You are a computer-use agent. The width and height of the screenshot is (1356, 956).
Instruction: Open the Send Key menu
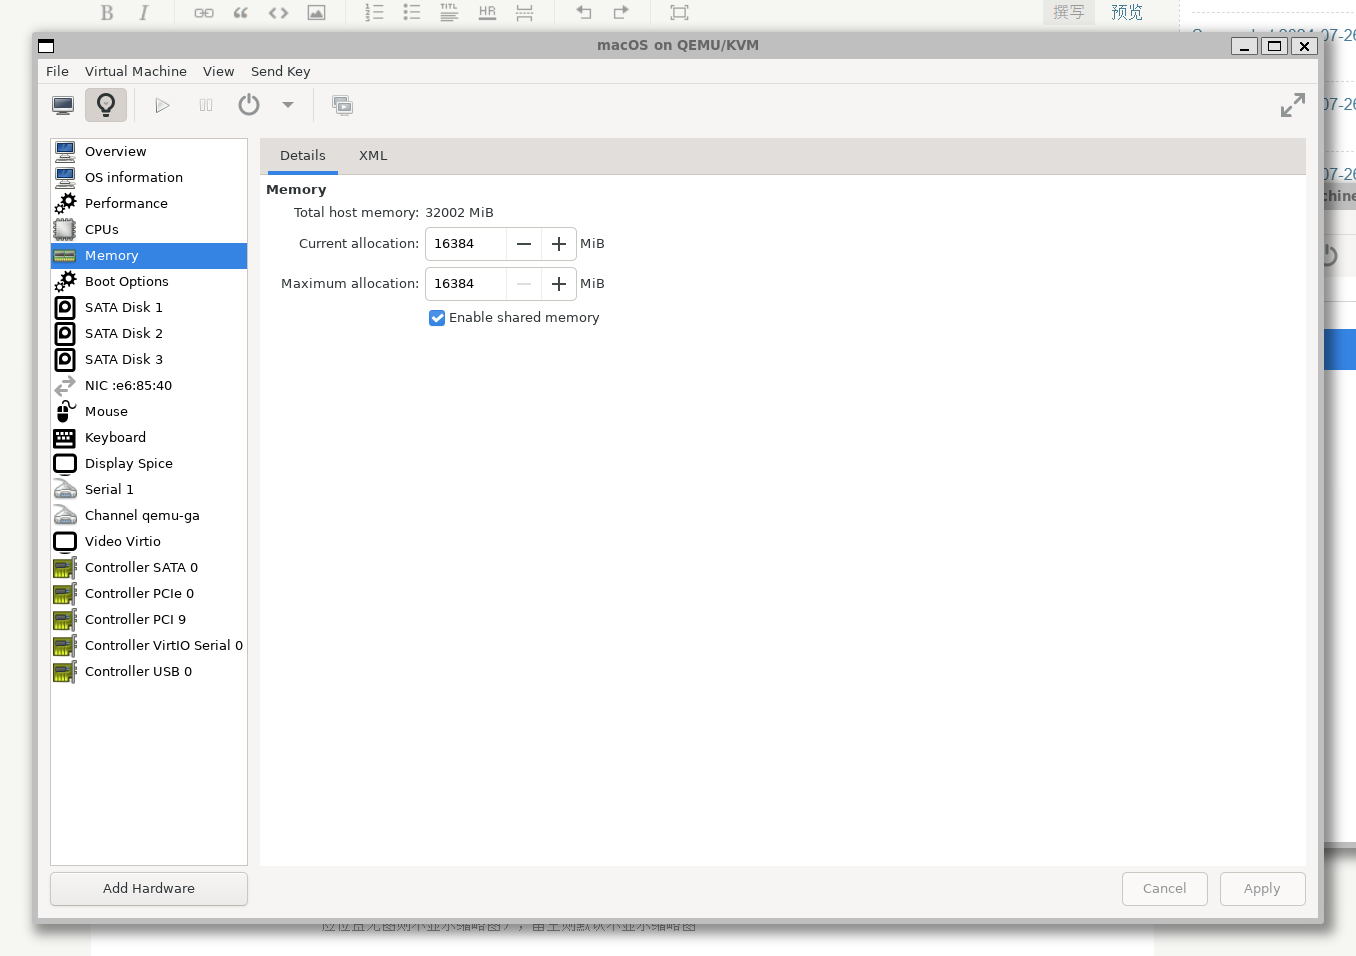[x=280, y=71]
